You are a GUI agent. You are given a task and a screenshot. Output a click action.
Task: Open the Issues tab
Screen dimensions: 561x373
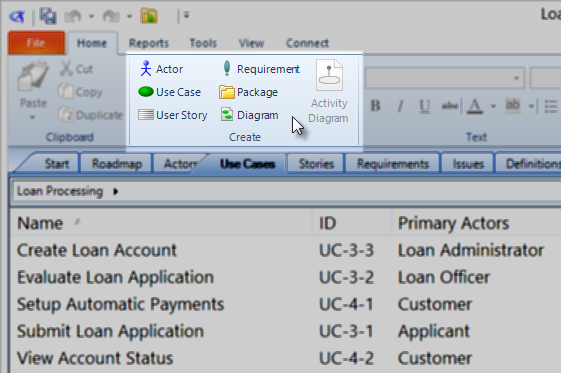click(x=468, y=163)
